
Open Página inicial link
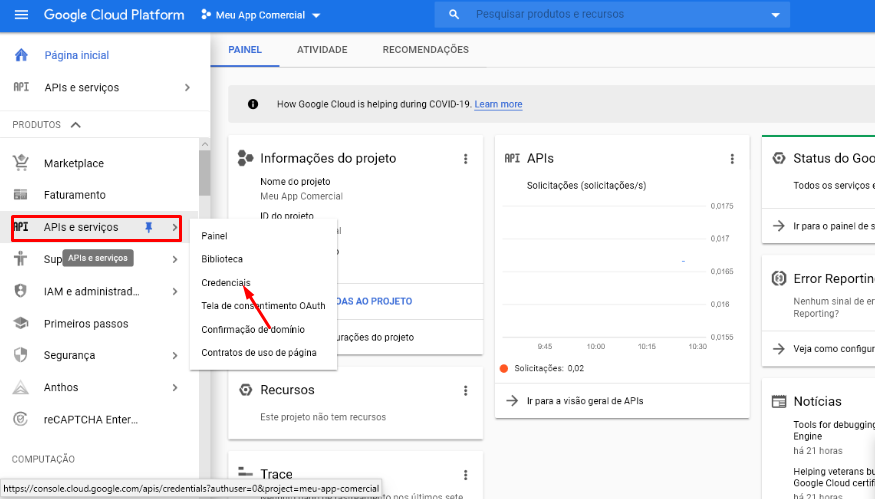click(x=76, y=55)
